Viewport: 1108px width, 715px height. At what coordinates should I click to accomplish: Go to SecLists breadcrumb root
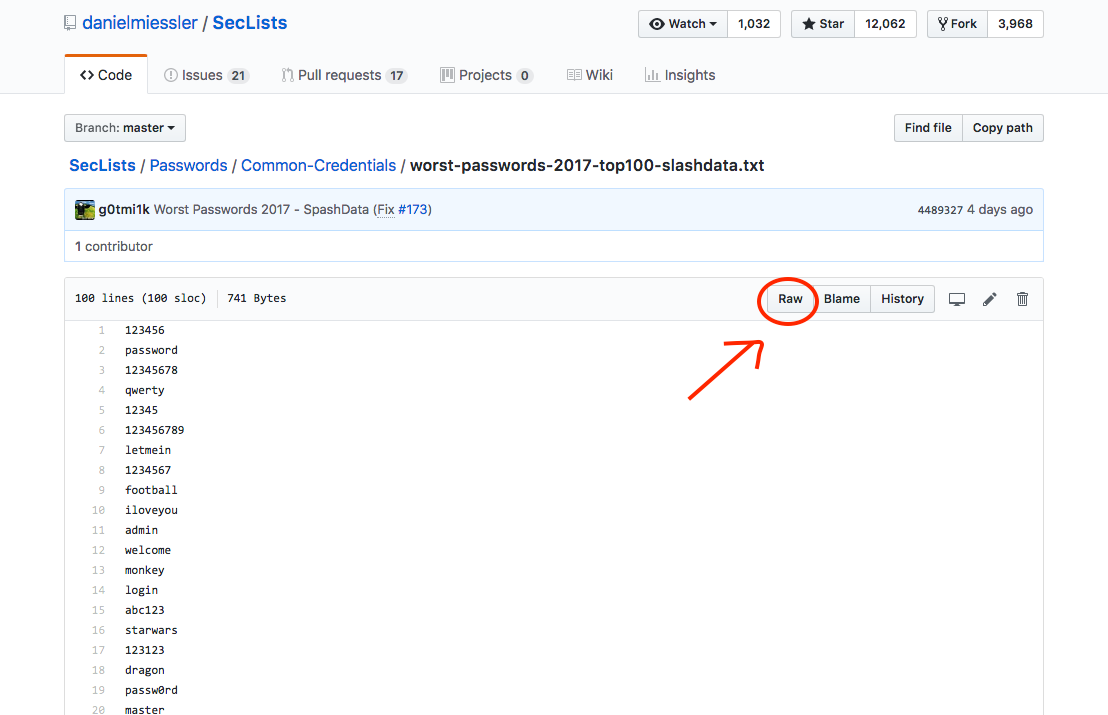tap(102, 165)
